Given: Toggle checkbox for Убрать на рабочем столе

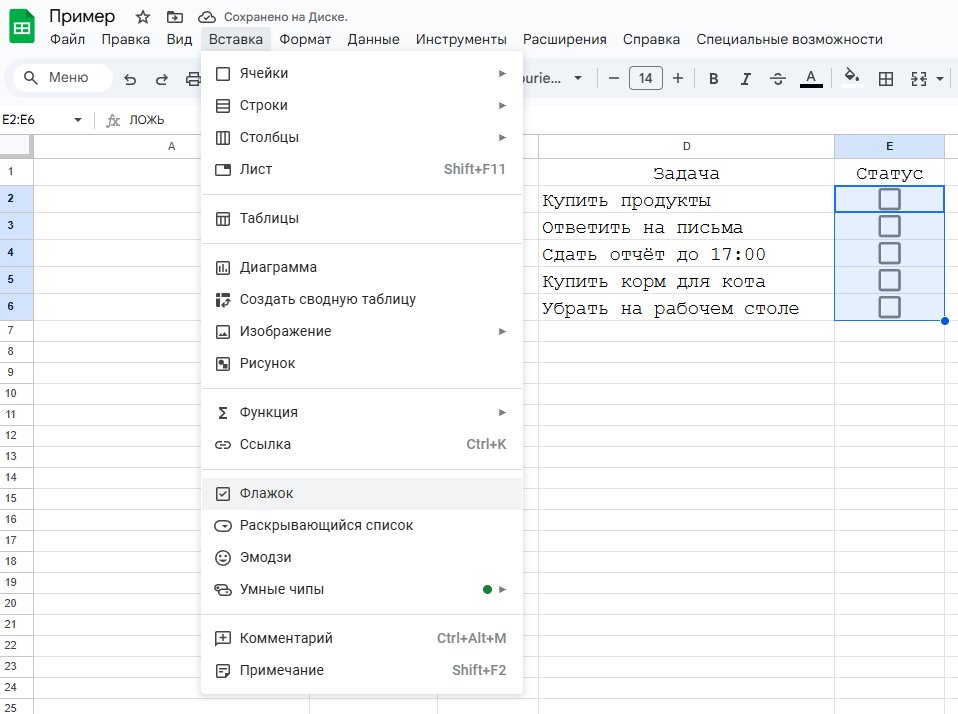Looking at the screenshot, I should (x=889, y=307).
